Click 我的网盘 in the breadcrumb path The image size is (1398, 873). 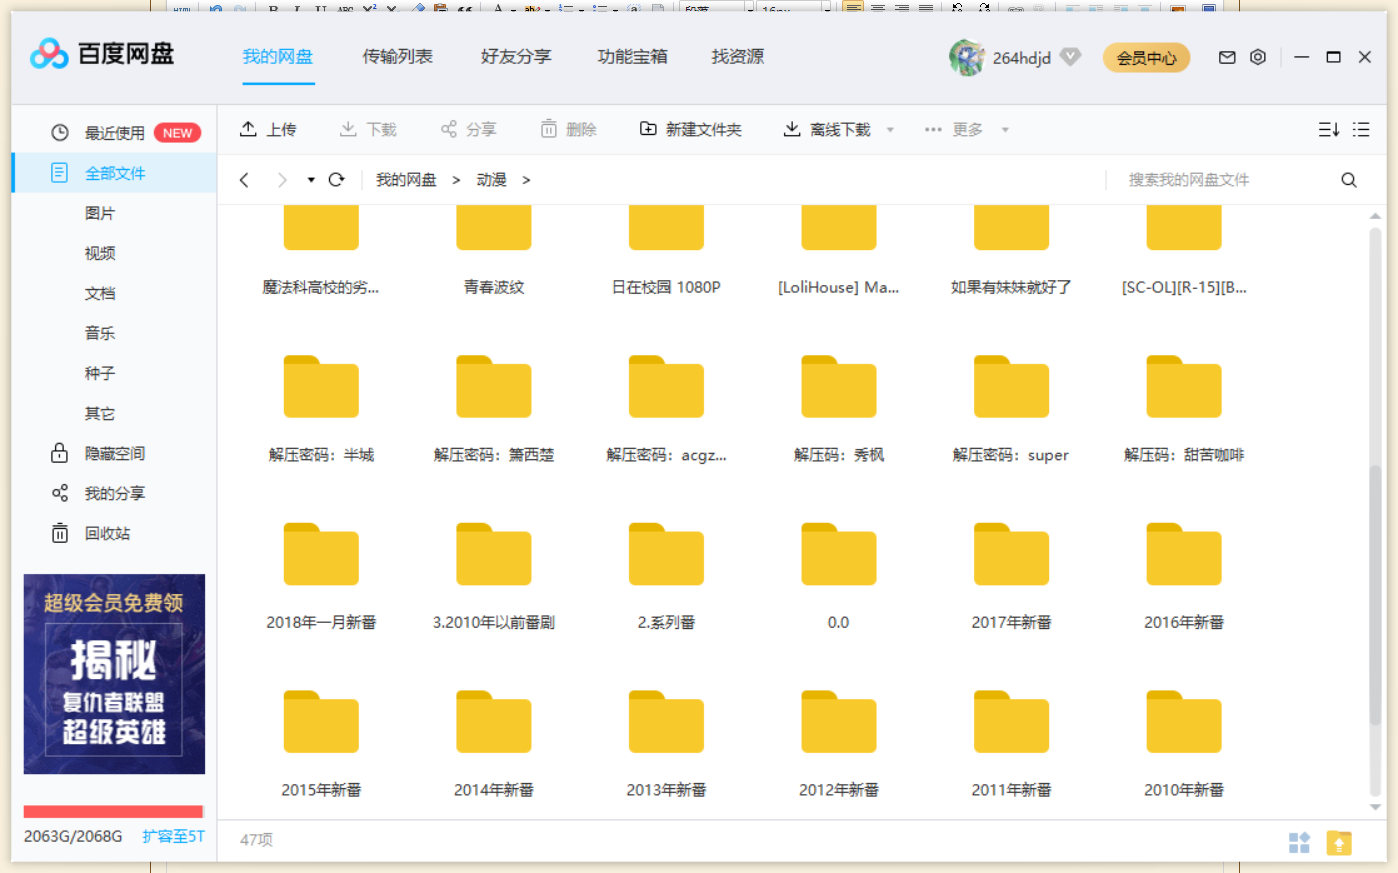tap(406, 180)
